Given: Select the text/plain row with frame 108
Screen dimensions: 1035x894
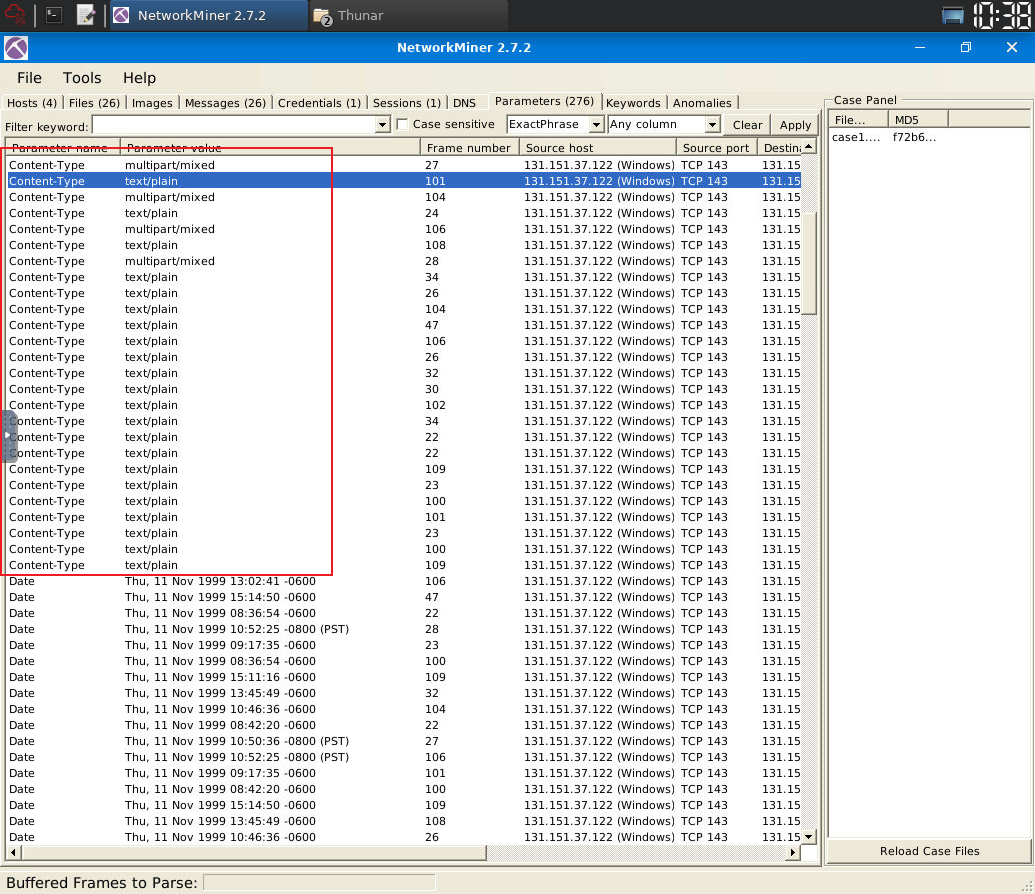Looking at the screenshot, I should [x=403, y=245].
